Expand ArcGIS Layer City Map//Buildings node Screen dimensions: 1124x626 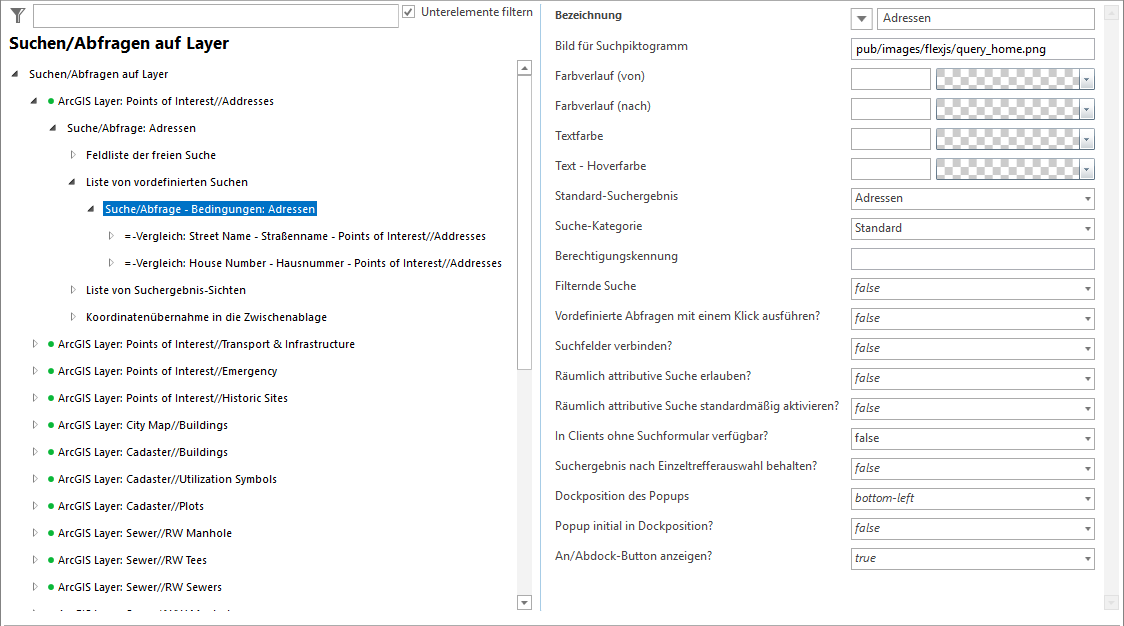pos(35,425)
